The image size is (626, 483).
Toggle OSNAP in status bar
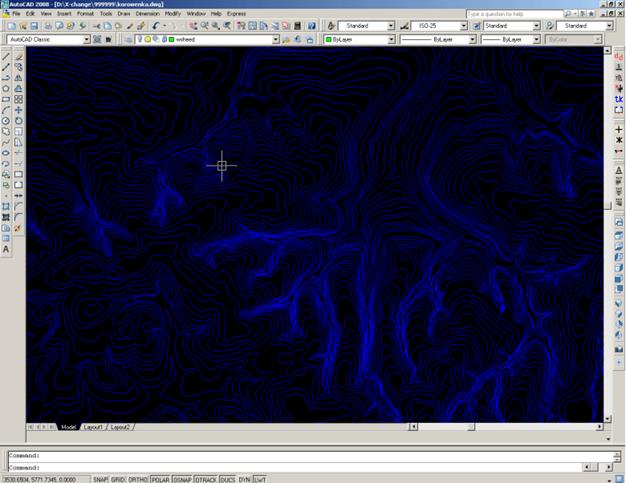pyautogui.click(x=182, y=479)
